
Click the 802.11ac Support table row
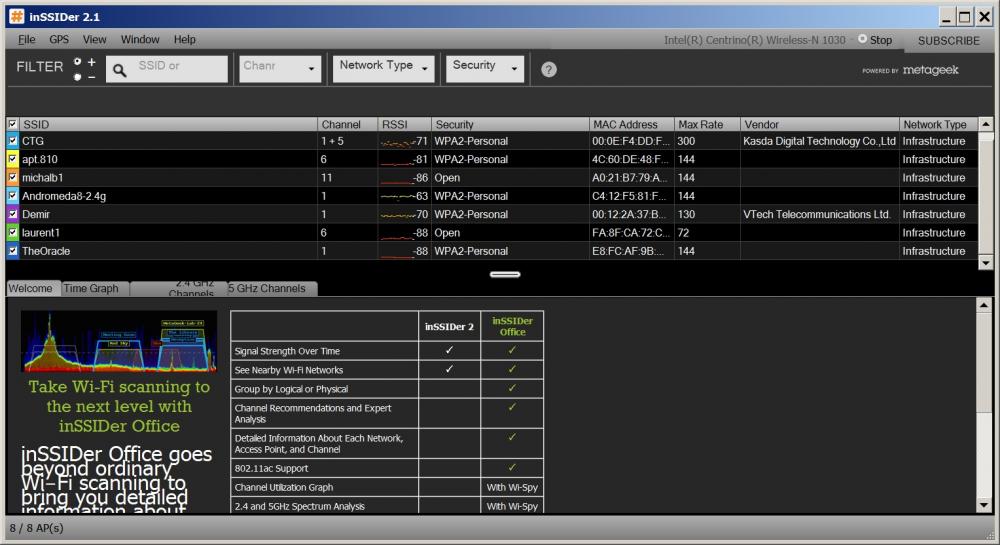(387, 468)
